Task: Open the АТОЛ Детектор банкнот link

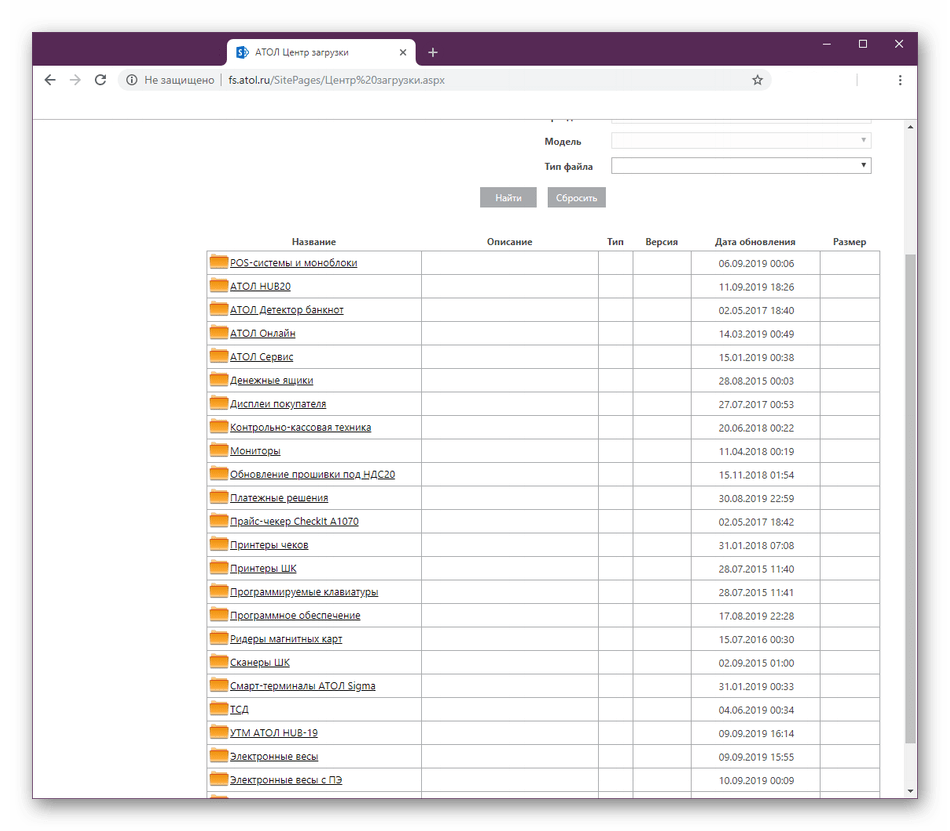Action: 287,310
